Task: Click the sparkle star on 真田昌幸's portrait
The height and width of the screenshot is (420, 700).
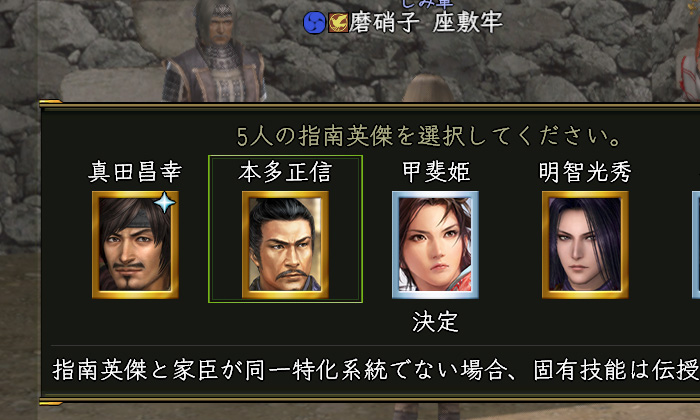Action: pos(165,203)
